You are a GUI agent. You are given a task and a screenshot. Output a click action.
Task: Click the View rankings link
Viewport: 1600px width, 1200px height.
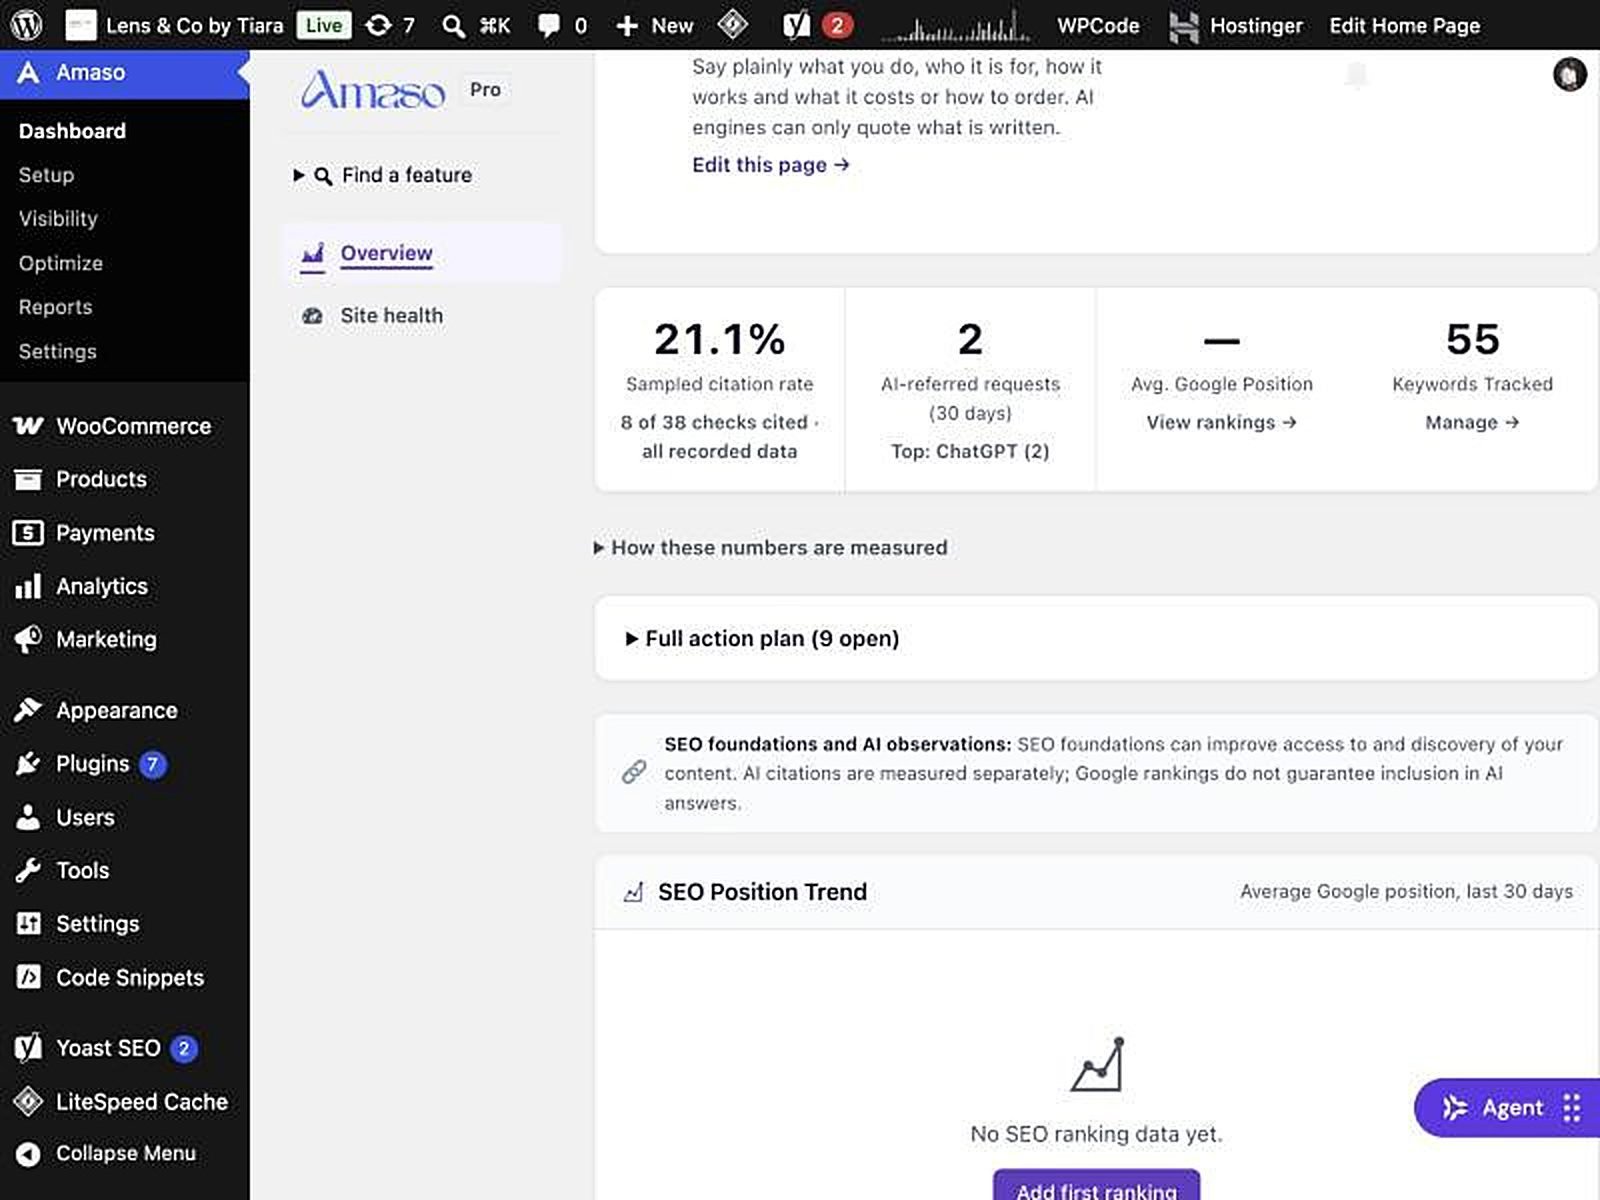(1221, 423)
